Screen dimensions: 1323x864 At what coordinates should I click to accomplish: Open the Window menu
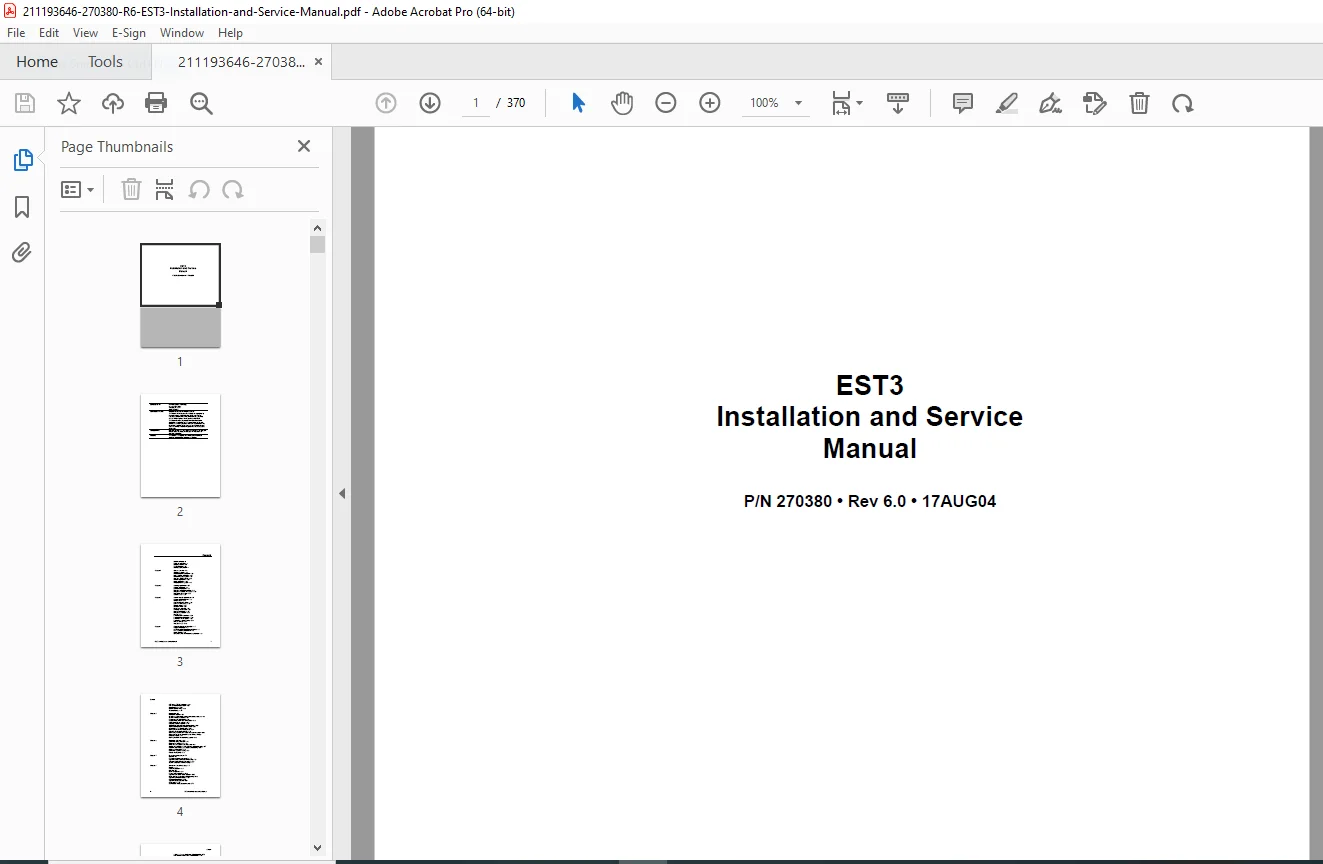click(x=182, y=33)
